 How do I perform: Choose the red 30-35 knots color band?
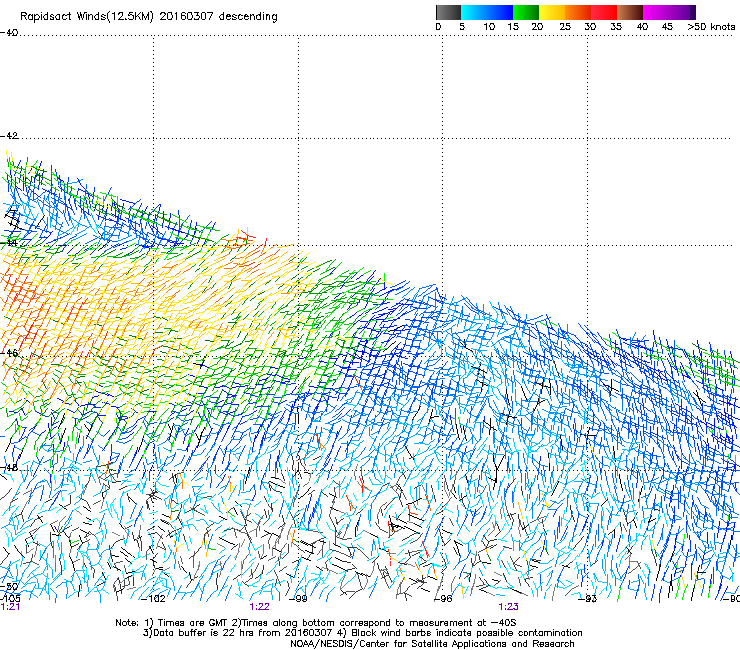[x=604, y=12]
